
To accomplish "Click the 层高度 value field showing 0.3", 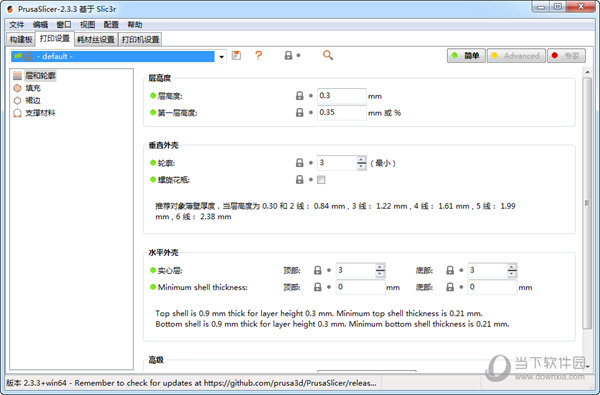I will (341, 96).
